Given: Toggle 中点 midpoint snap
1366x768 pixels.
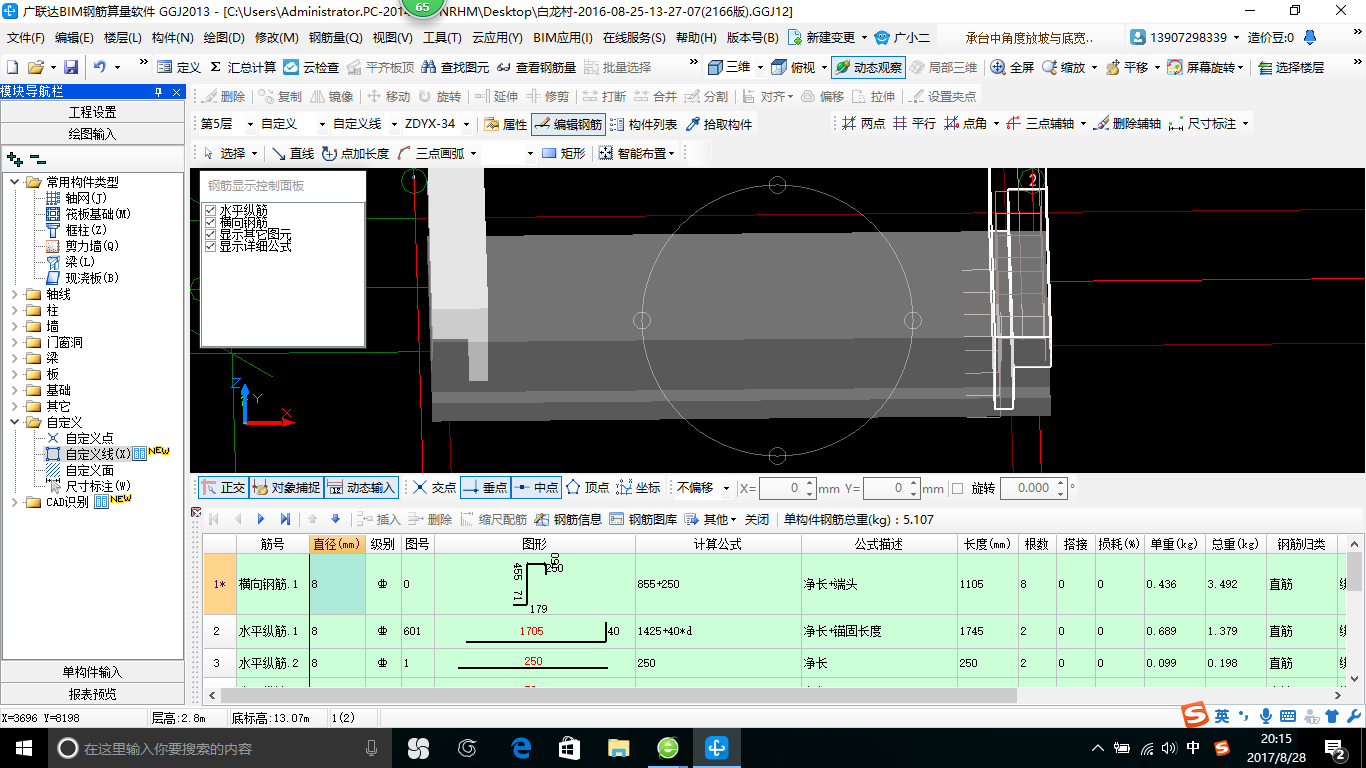Looking at the screenshot, I should click(x=535, y=488).
